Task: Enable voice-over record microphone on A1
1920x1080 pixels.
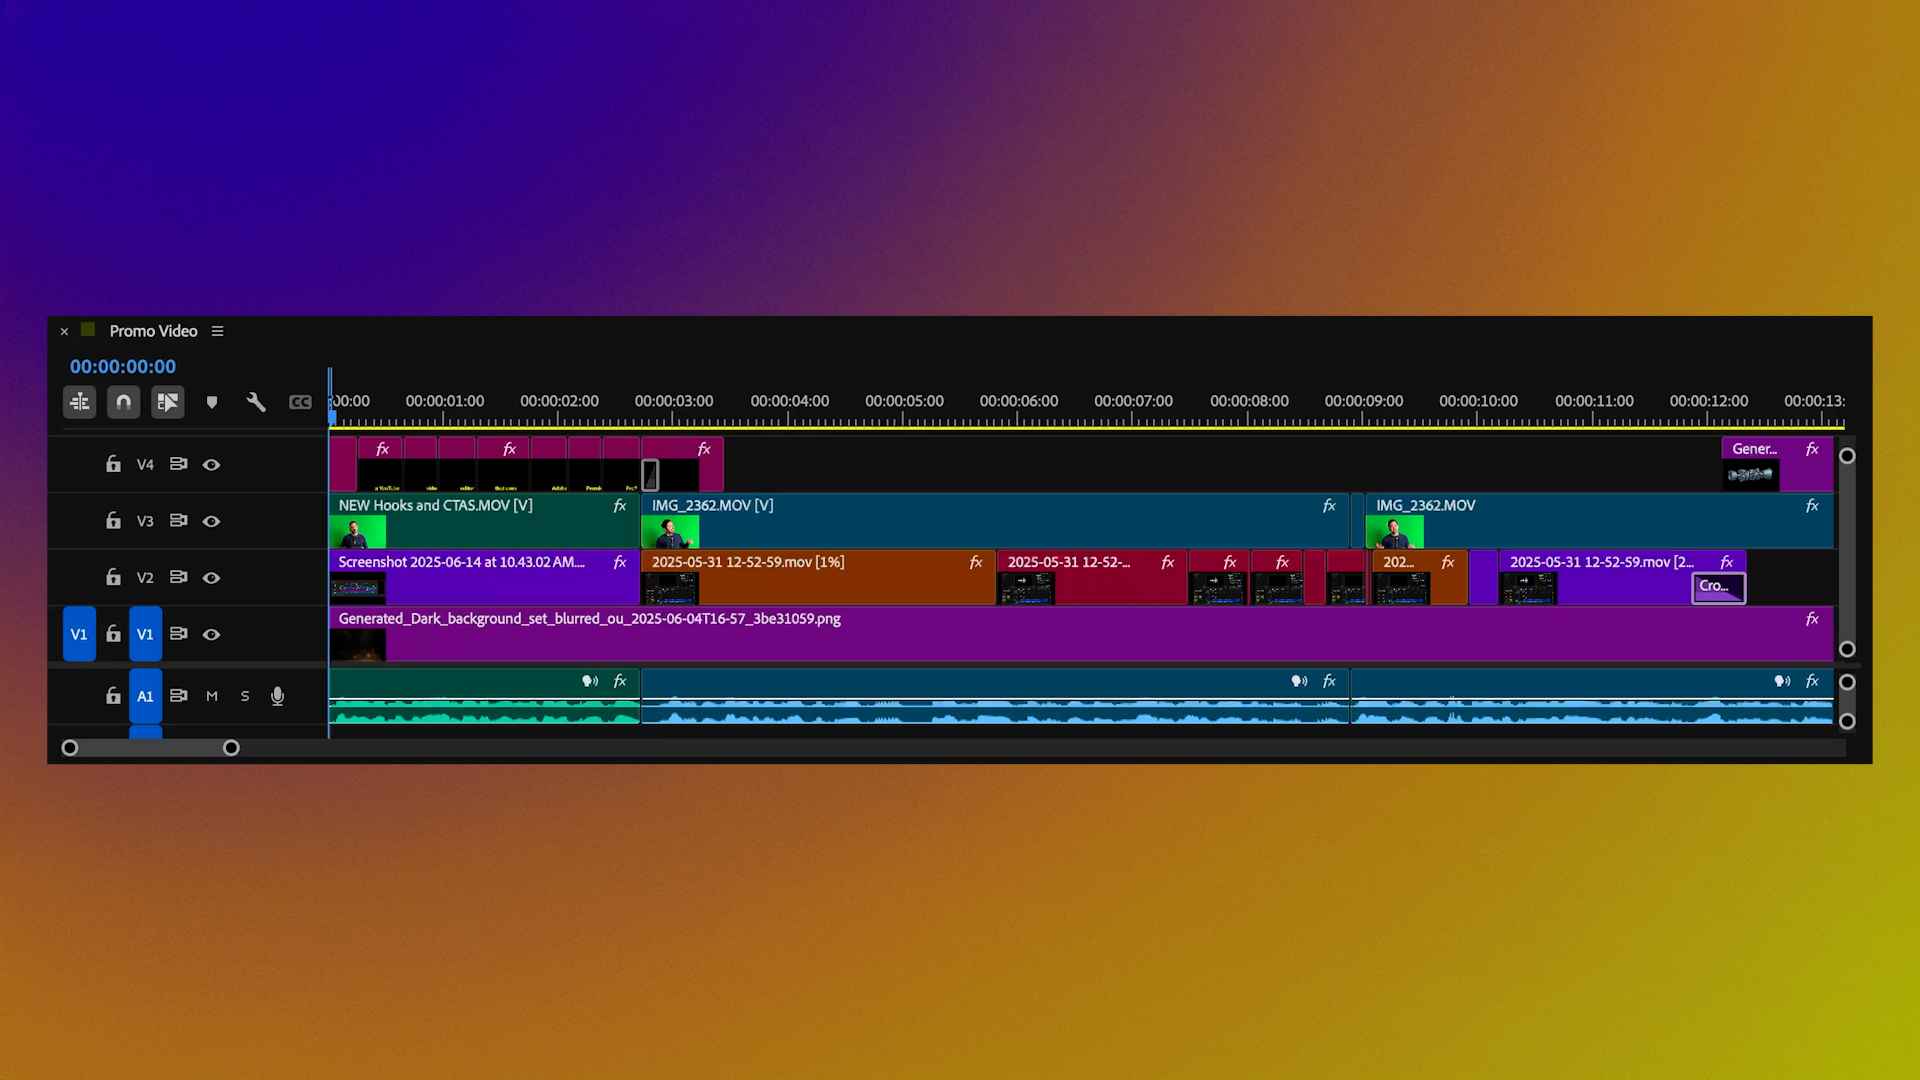Action: pyautogui.click(x=277, y=696)
